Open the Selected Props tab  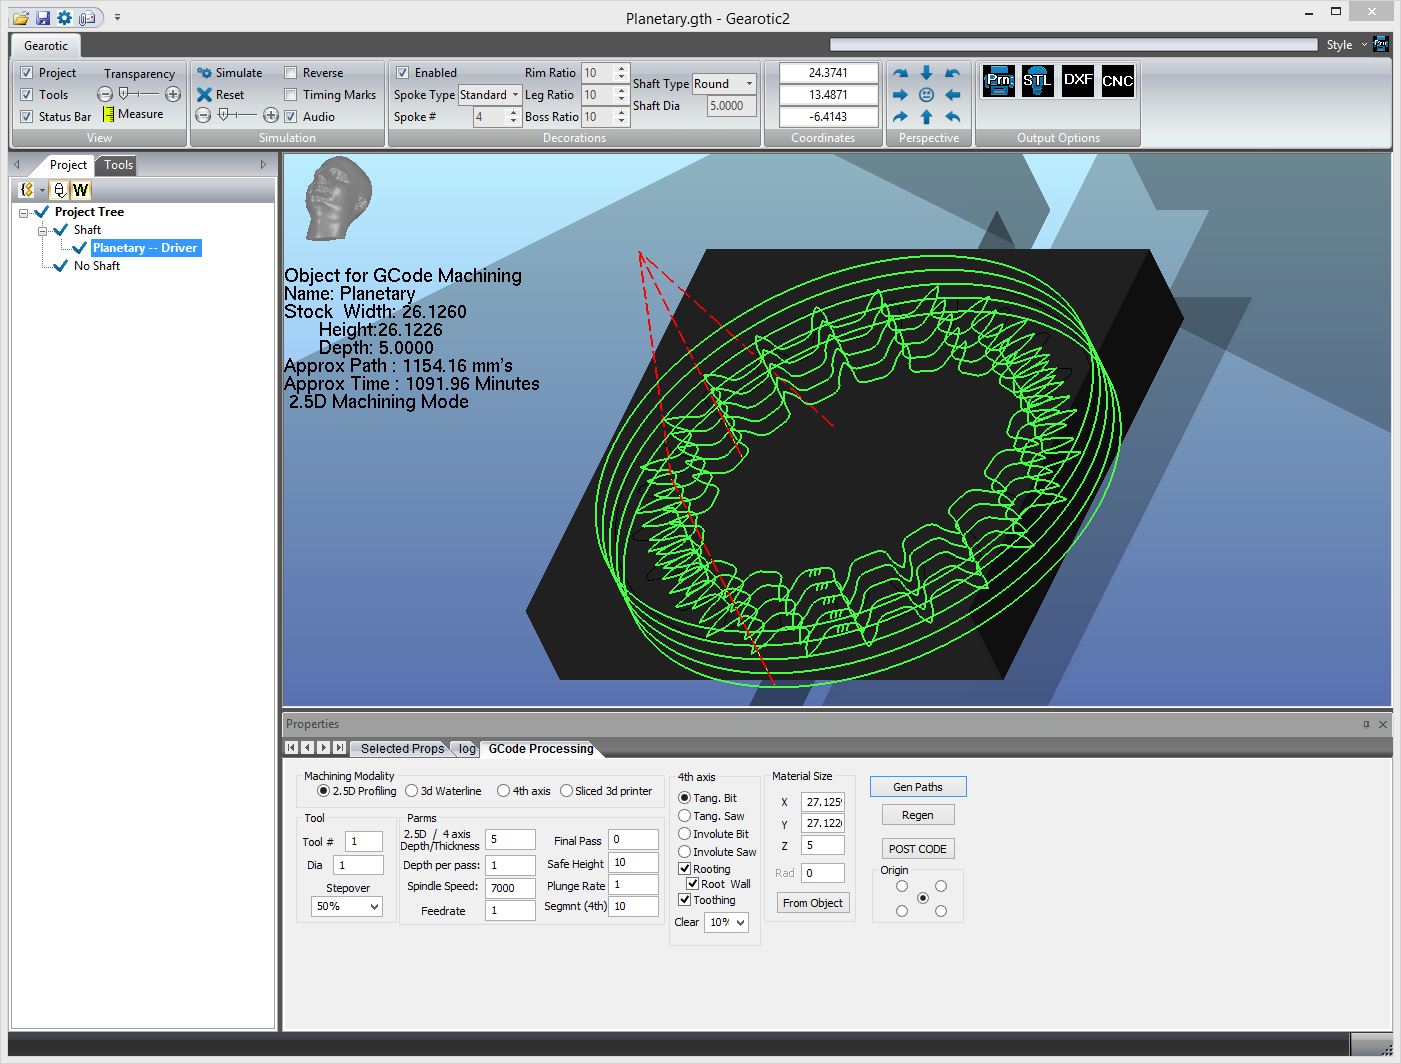401,748
